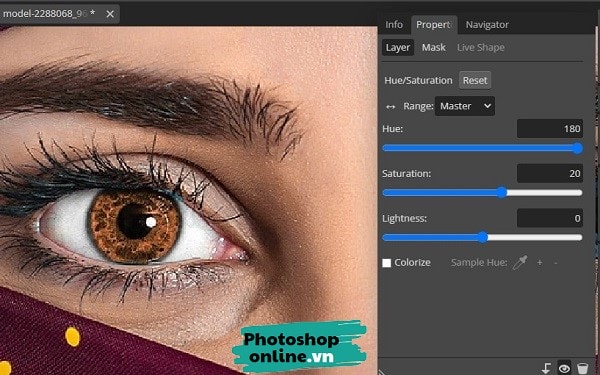Reset the Hue/Saturation adjustment

click(x=475, y=80)
